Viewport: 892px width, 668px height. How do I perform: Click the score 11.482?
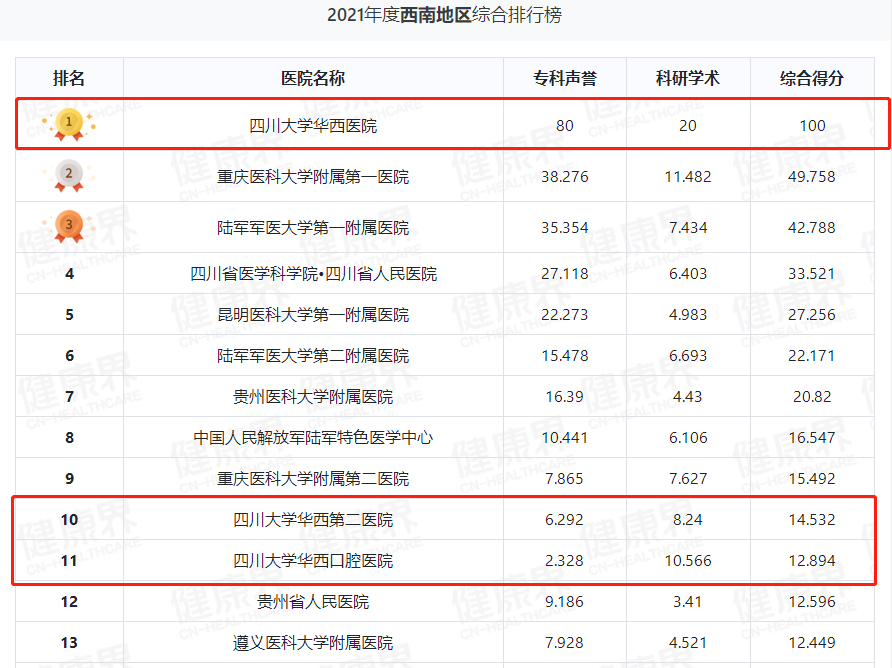point(688,177)
